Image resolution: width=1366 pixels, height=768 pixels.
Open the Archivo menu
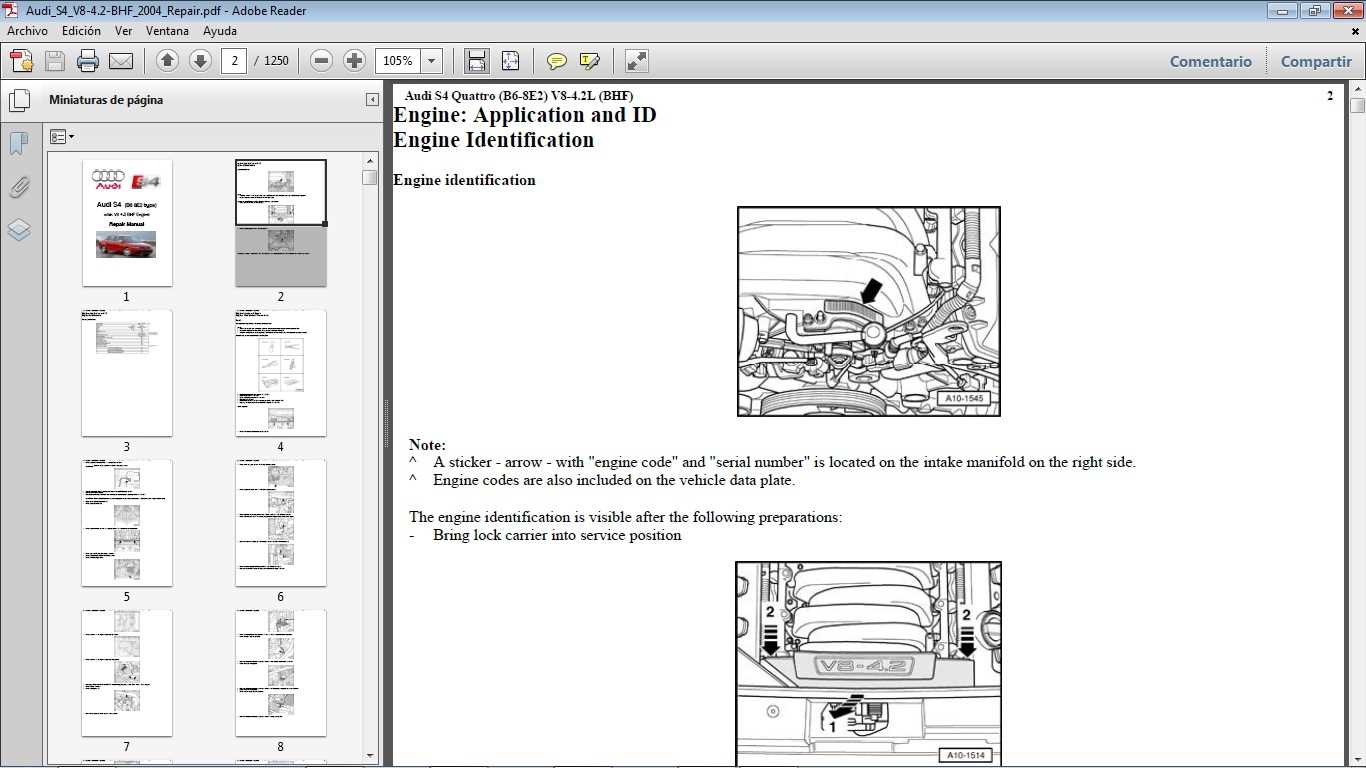pos(28,31)
